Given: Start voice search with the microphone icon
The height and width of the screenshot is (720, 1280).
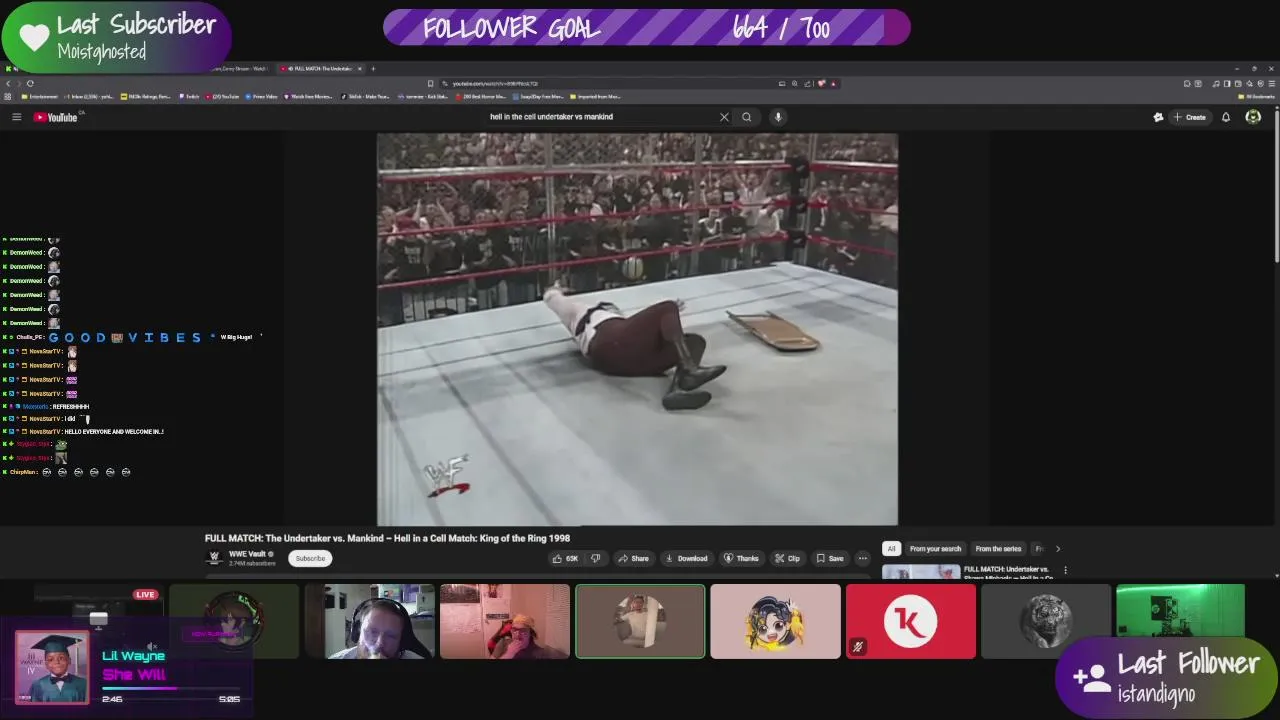Looking at the screenshot, I should coord(778,117).
